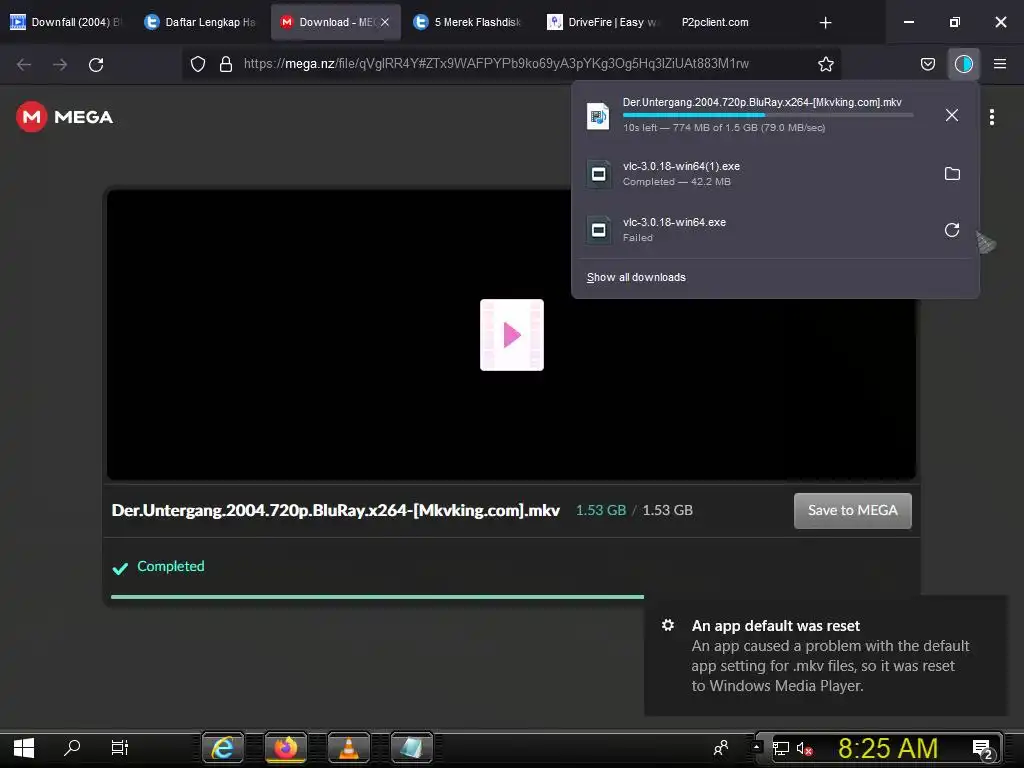Open folder for vlc-3.0.18-win64(1).exe
Image resolution: width=1024 pixels, height=768 pixels.
click(952, 174)
